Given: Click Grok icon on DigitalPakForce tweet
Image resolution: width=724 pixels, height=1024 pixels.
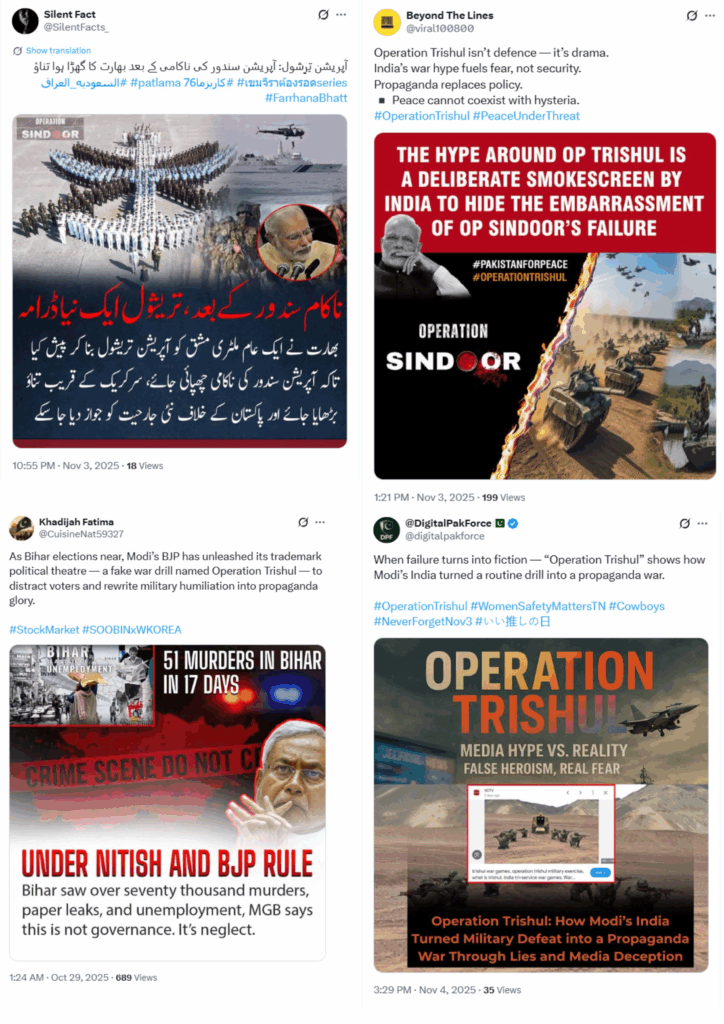Looking at the screenshot, I should 684,523.
